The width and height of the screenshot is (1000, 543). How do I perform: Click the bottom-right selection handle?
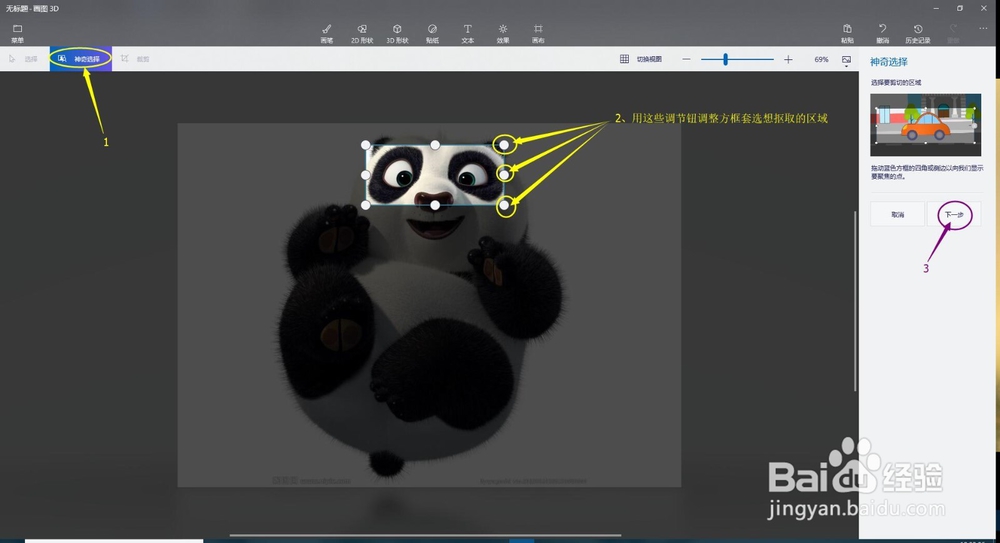tap(504, 205)
